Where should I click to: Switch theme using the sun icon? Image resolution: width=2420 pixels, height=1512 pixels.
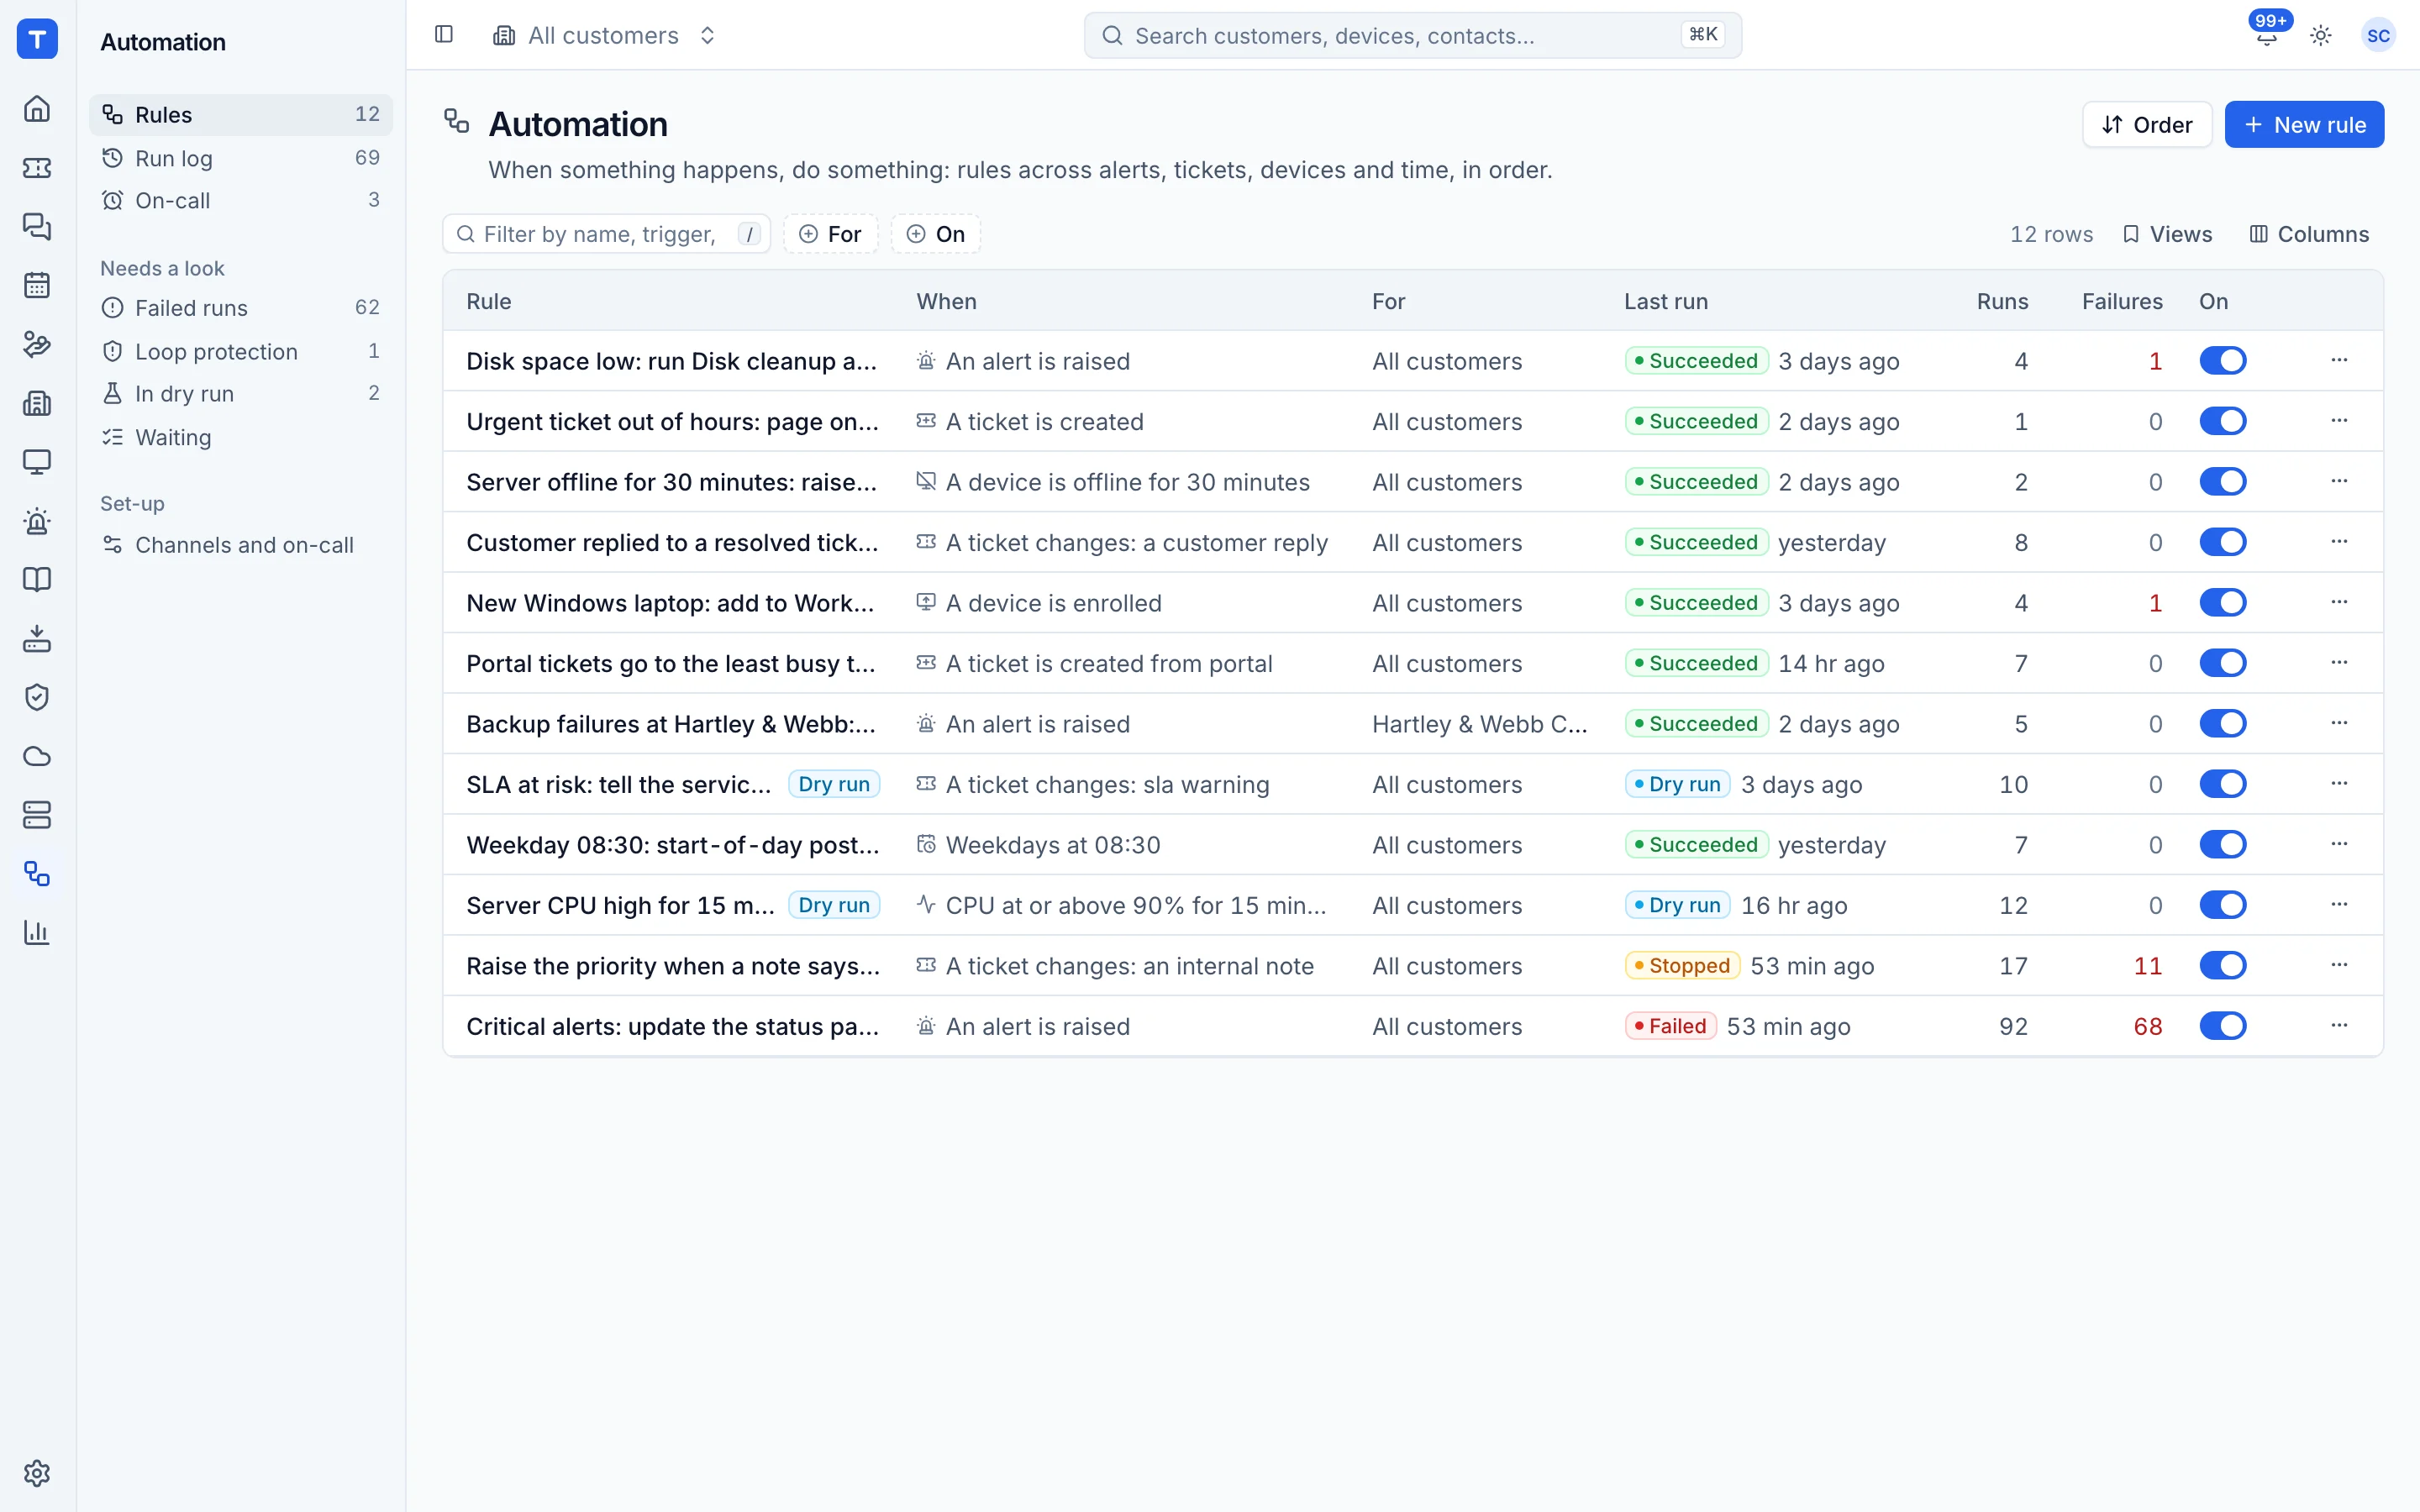coord(2321,36)
